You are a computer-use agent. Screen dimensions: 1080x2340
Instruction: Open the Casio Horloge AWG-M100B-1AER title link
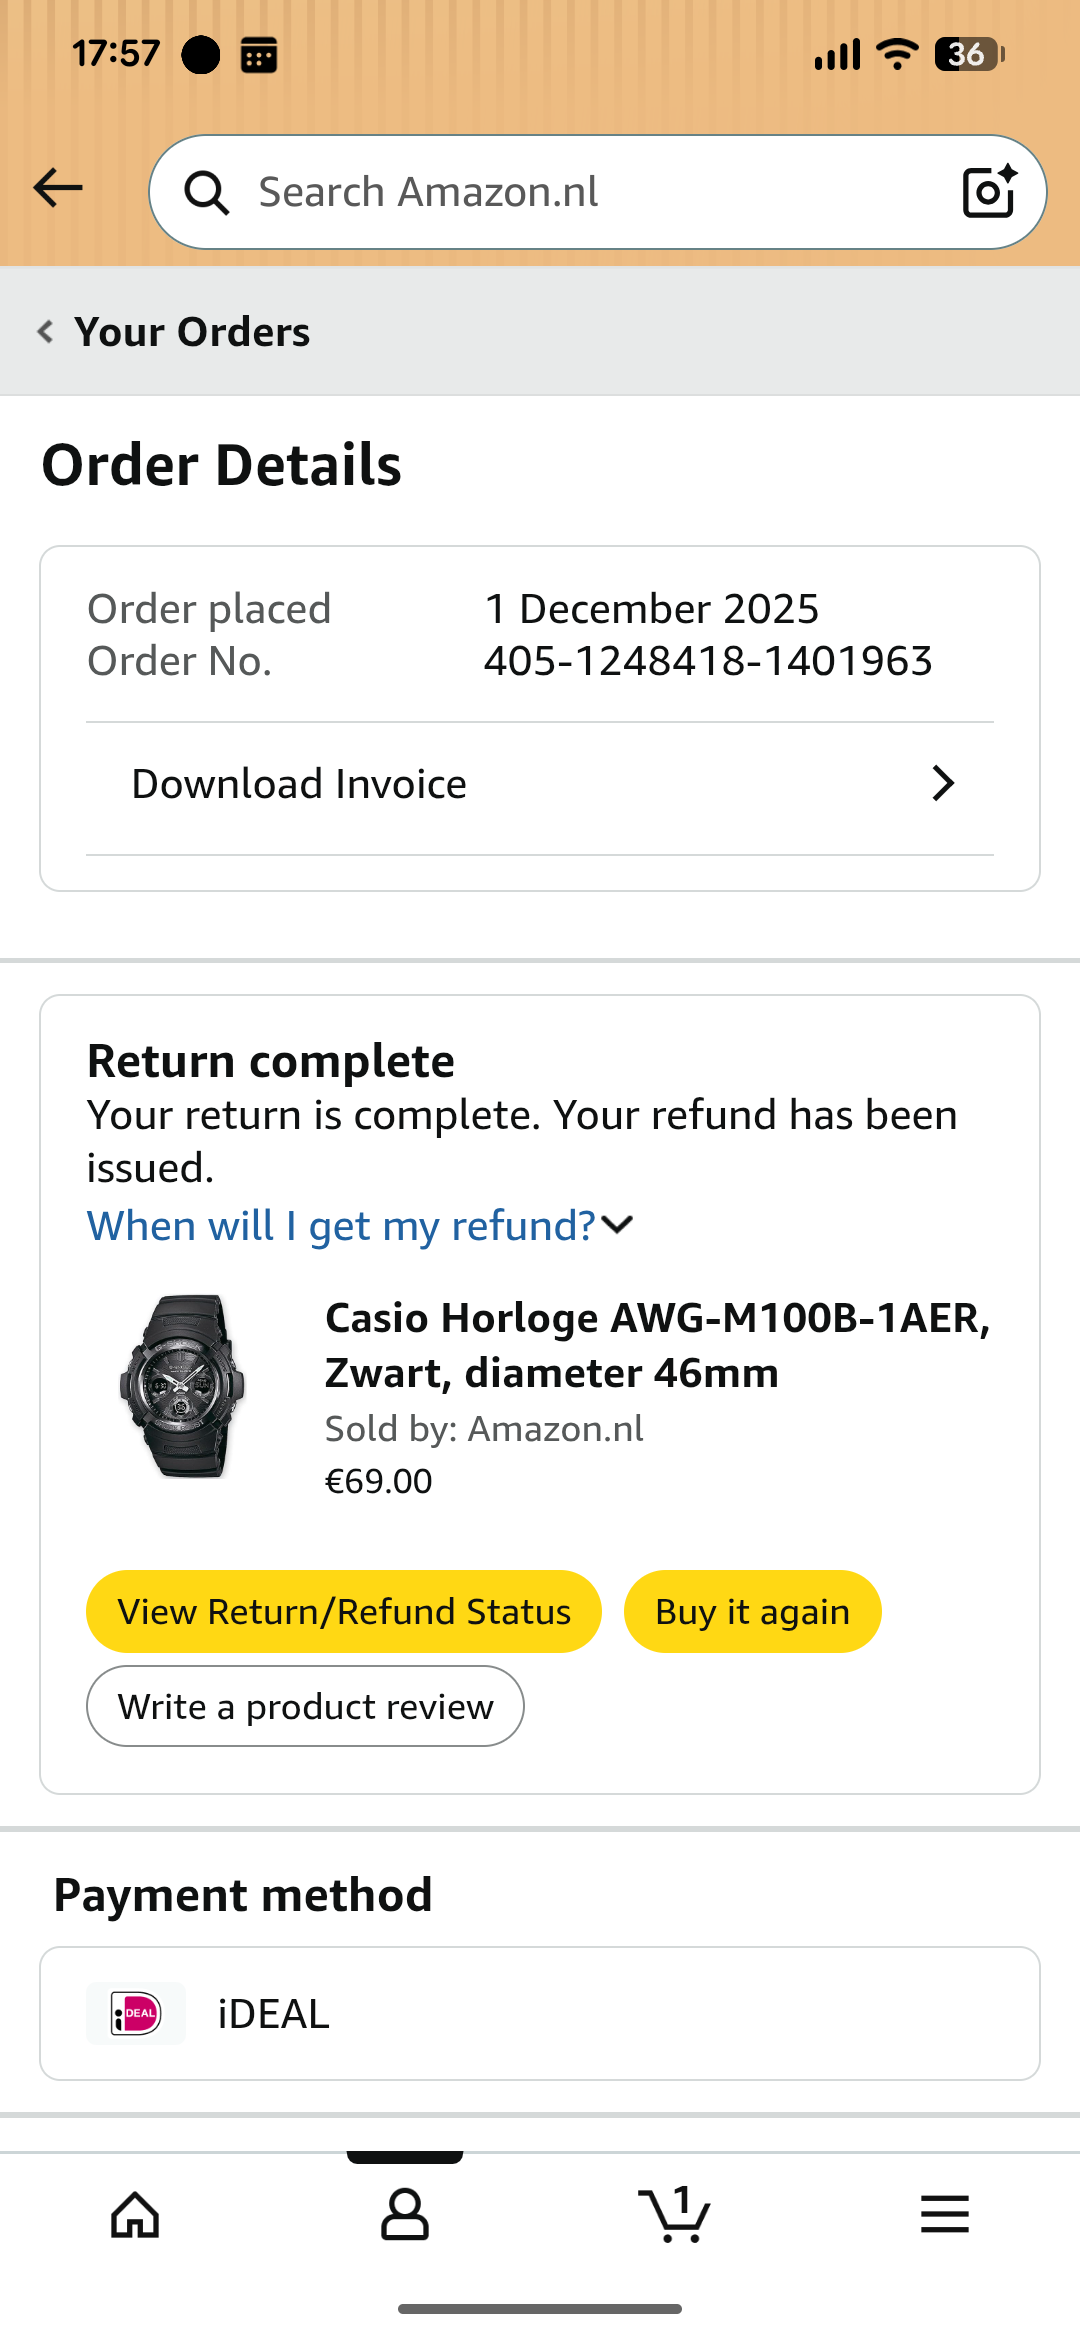tap(657, 1346)
